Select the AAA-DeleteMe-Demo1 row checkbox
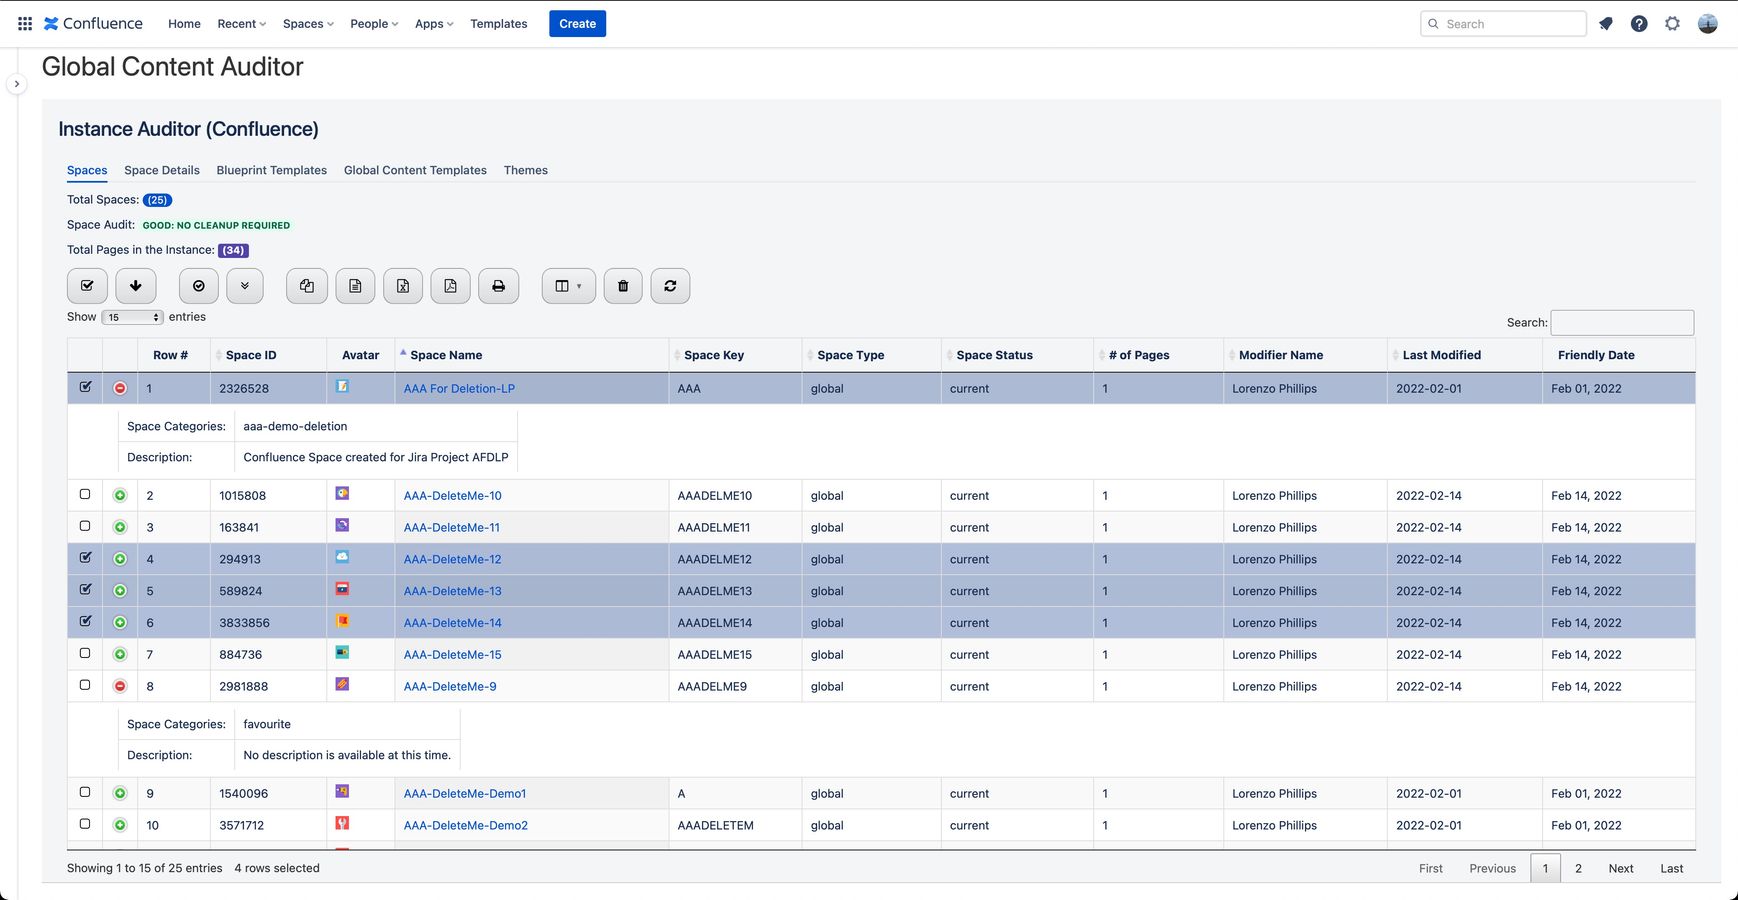Viewport: 1738px width, 900px height. point(85,792)
